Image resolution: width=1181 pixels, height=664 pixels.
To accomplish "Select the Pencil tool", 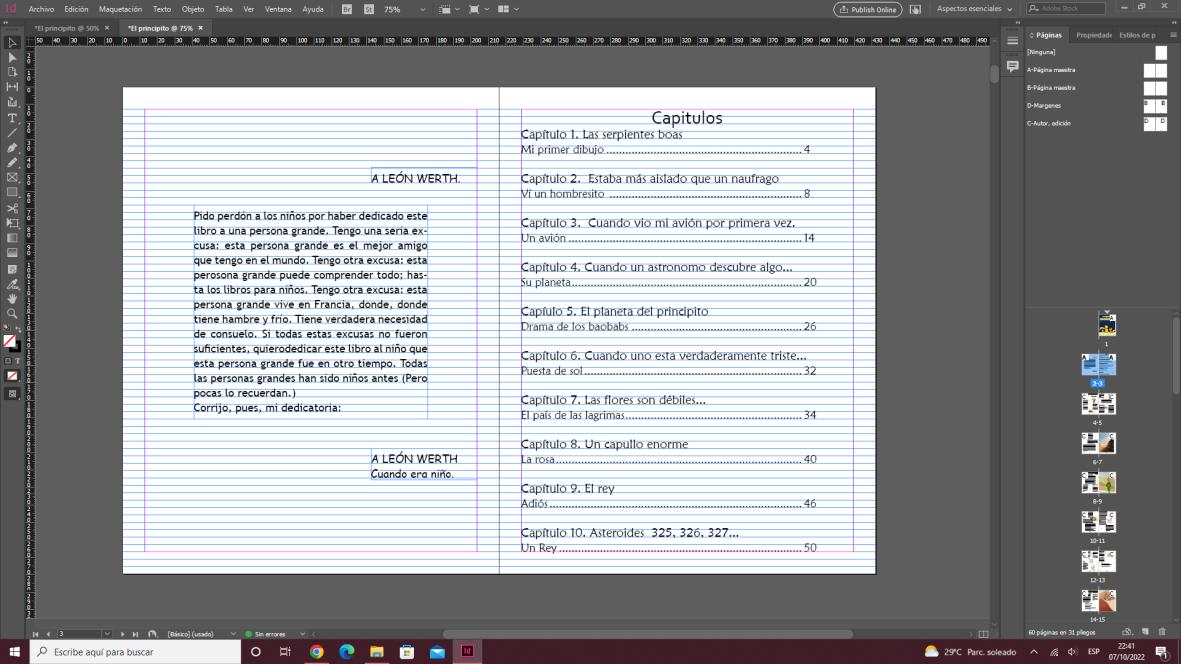I will coord(12,163).
